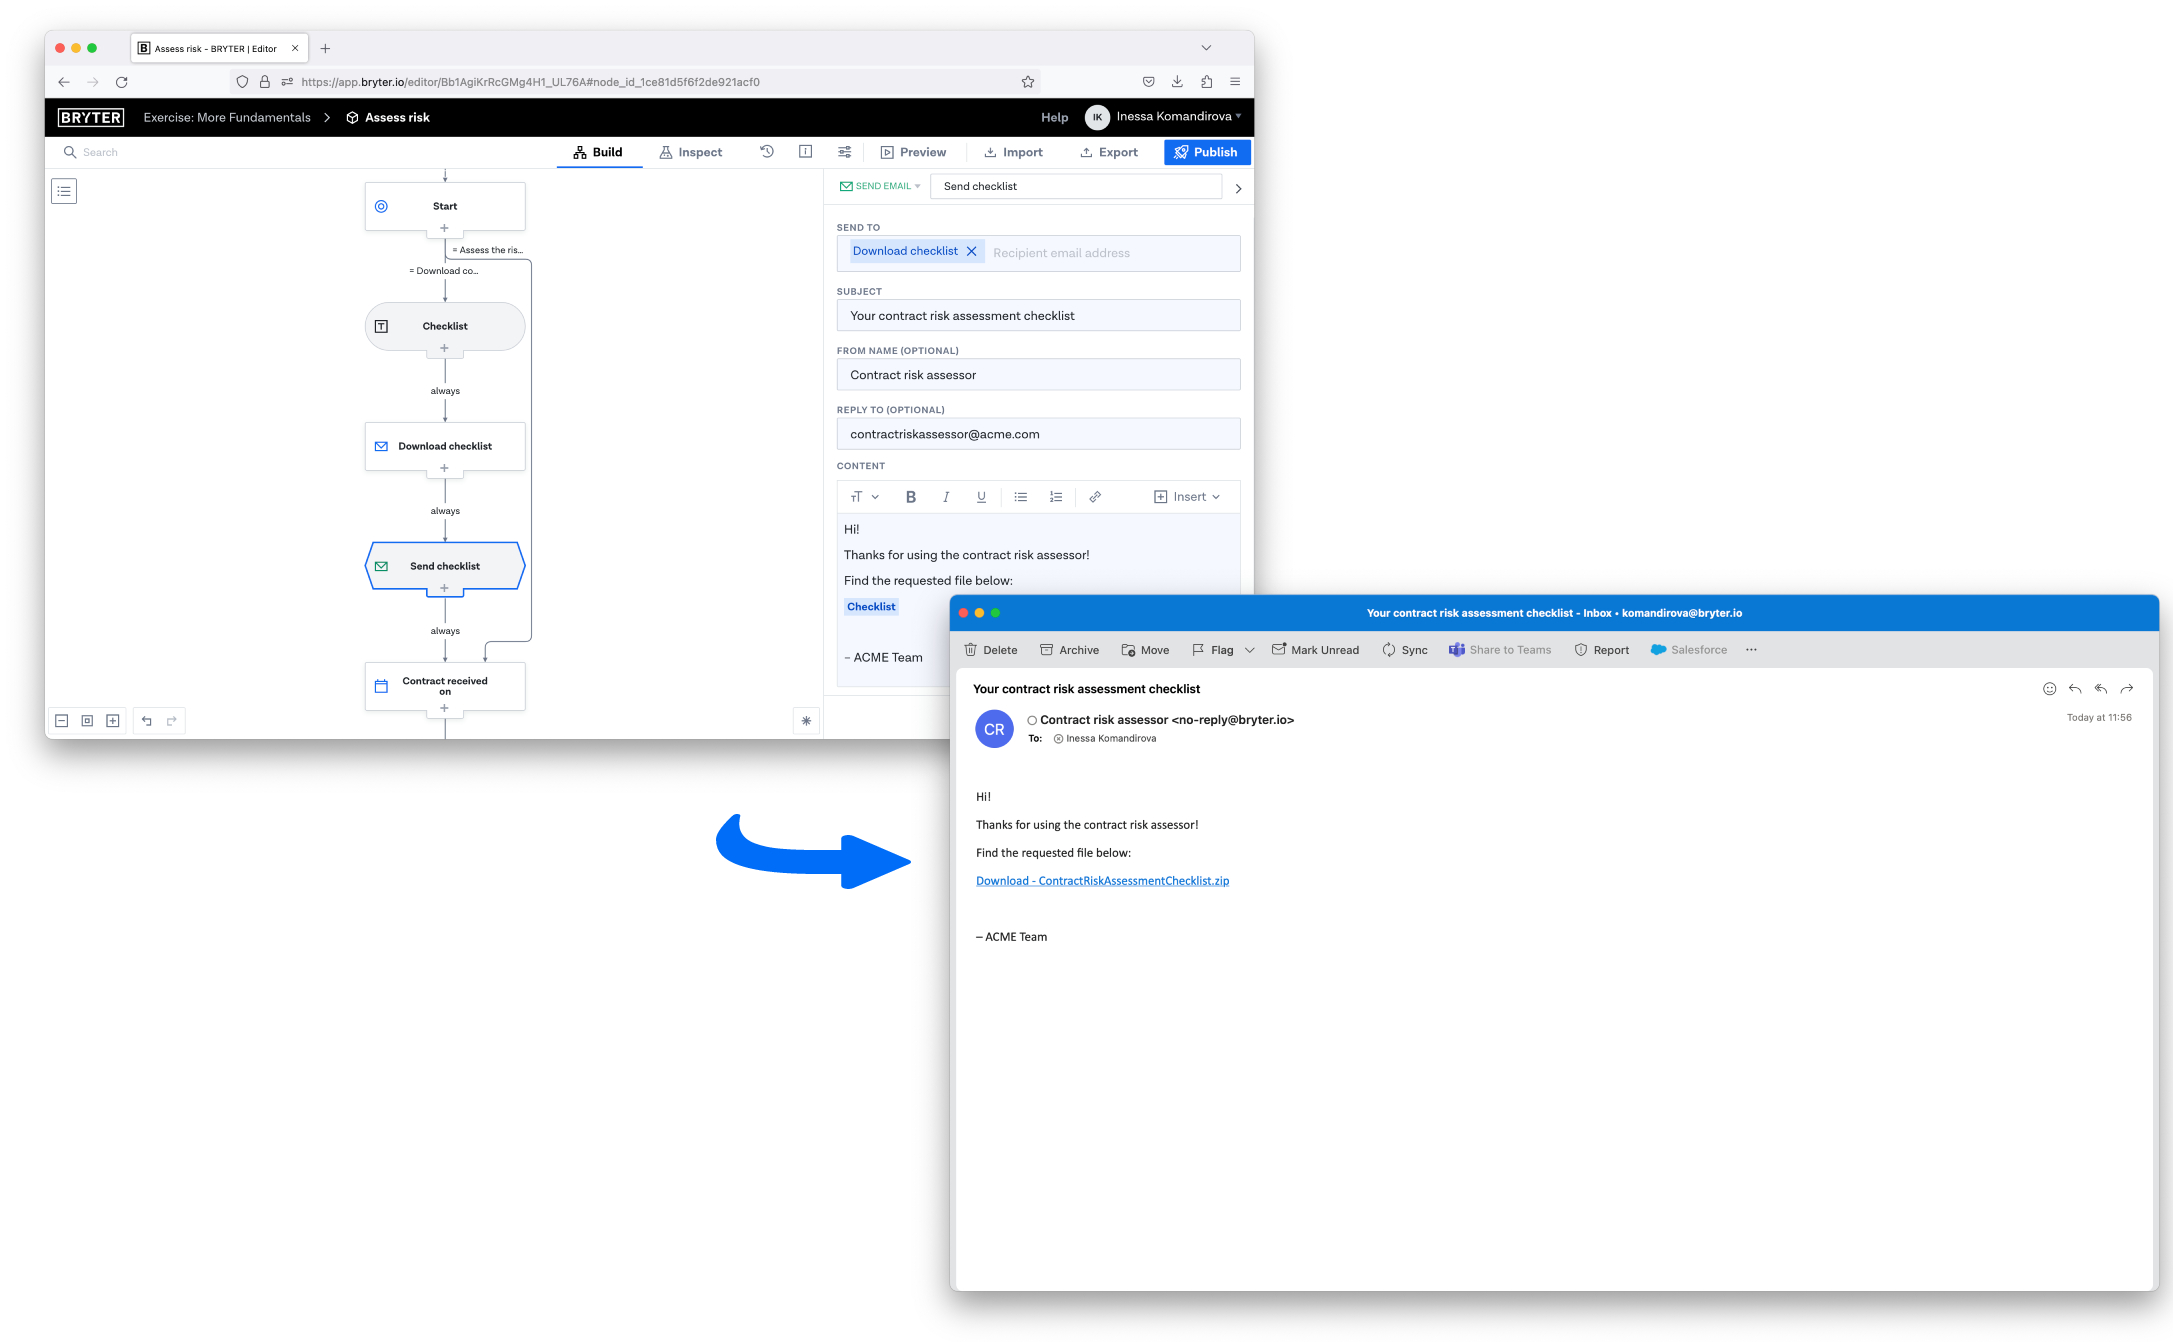Viewport: 2173px width, 1342px height.
Task: Open more email actions ellipsis
Action: coord(1751,650)
